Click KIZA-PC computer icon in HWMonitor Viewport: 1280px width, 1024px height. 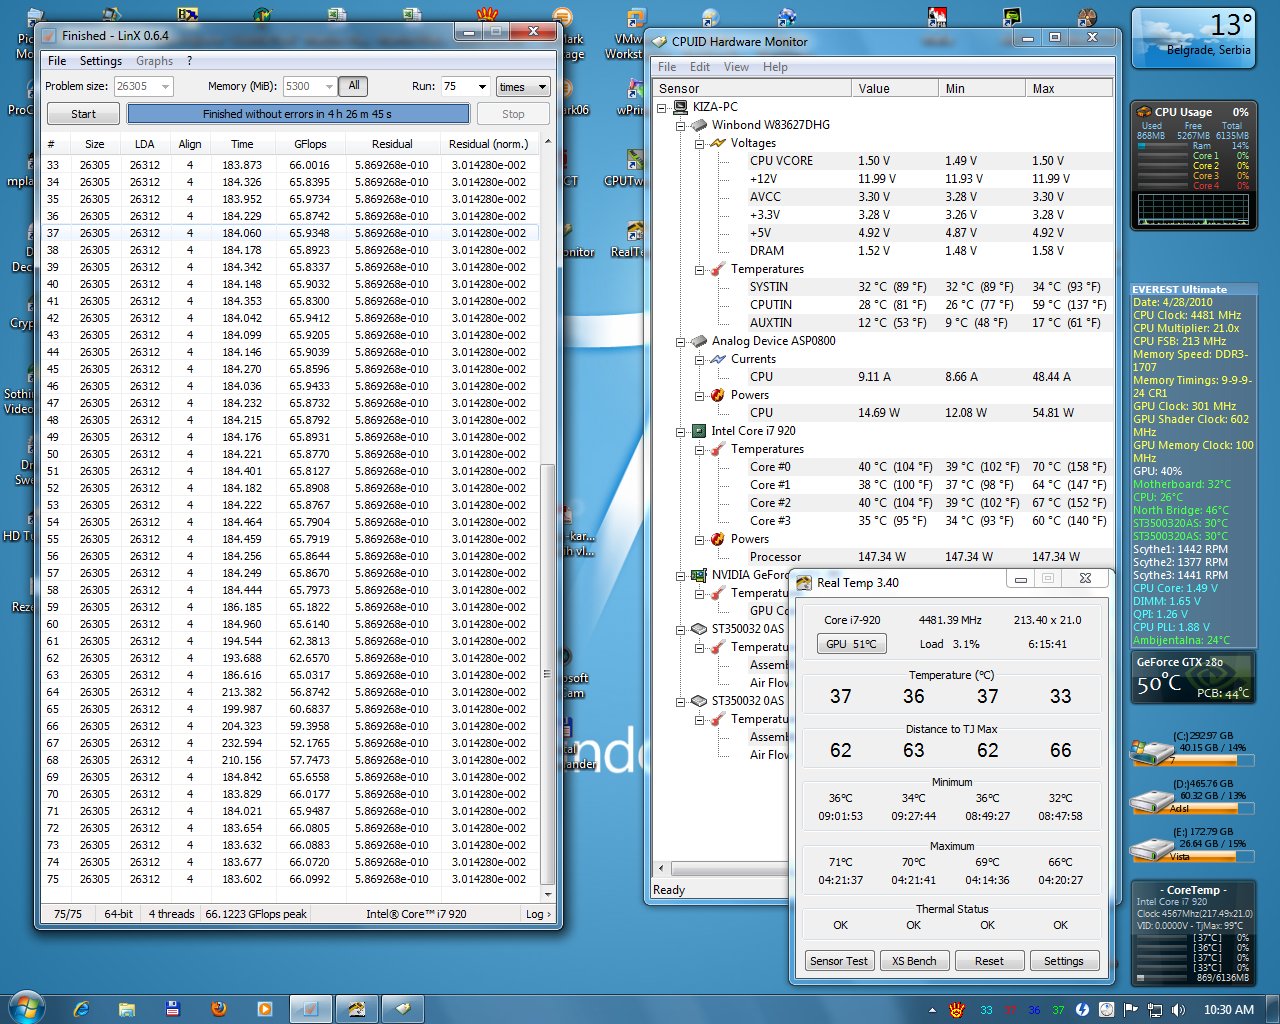click(680, 107)
